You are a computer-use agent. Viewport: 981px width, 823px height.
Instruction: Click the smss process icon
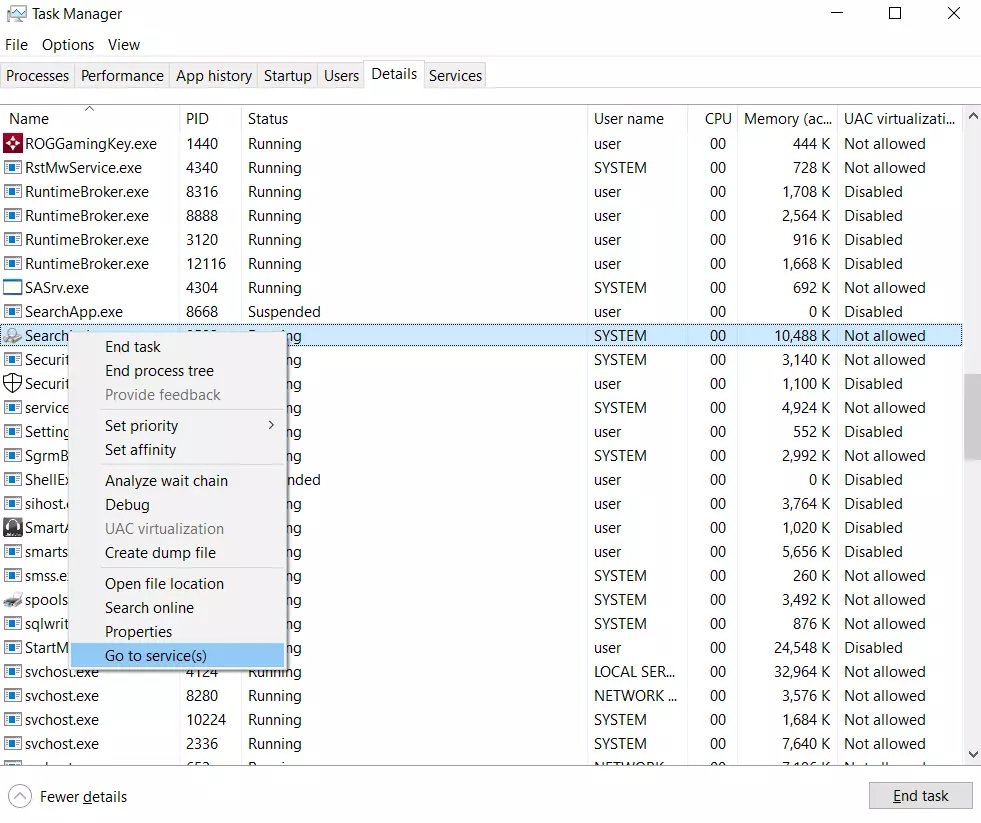13,576
